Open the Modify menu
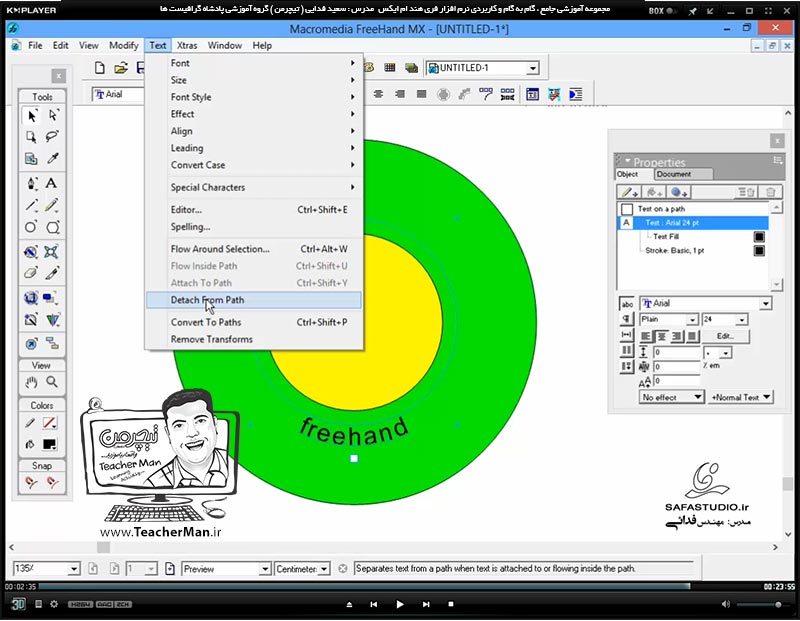800x621 pixels. click(x=123, y=45)
